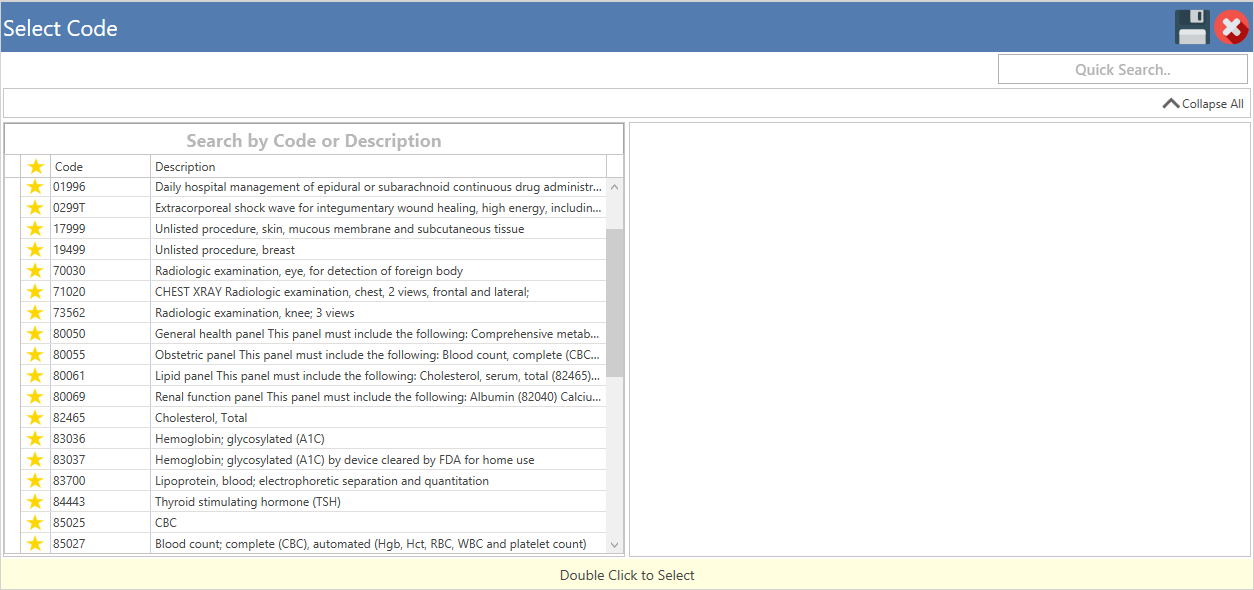
Task: Select 'Lipid panel' description
Action: pyautogui.click(x=378, y=376)
